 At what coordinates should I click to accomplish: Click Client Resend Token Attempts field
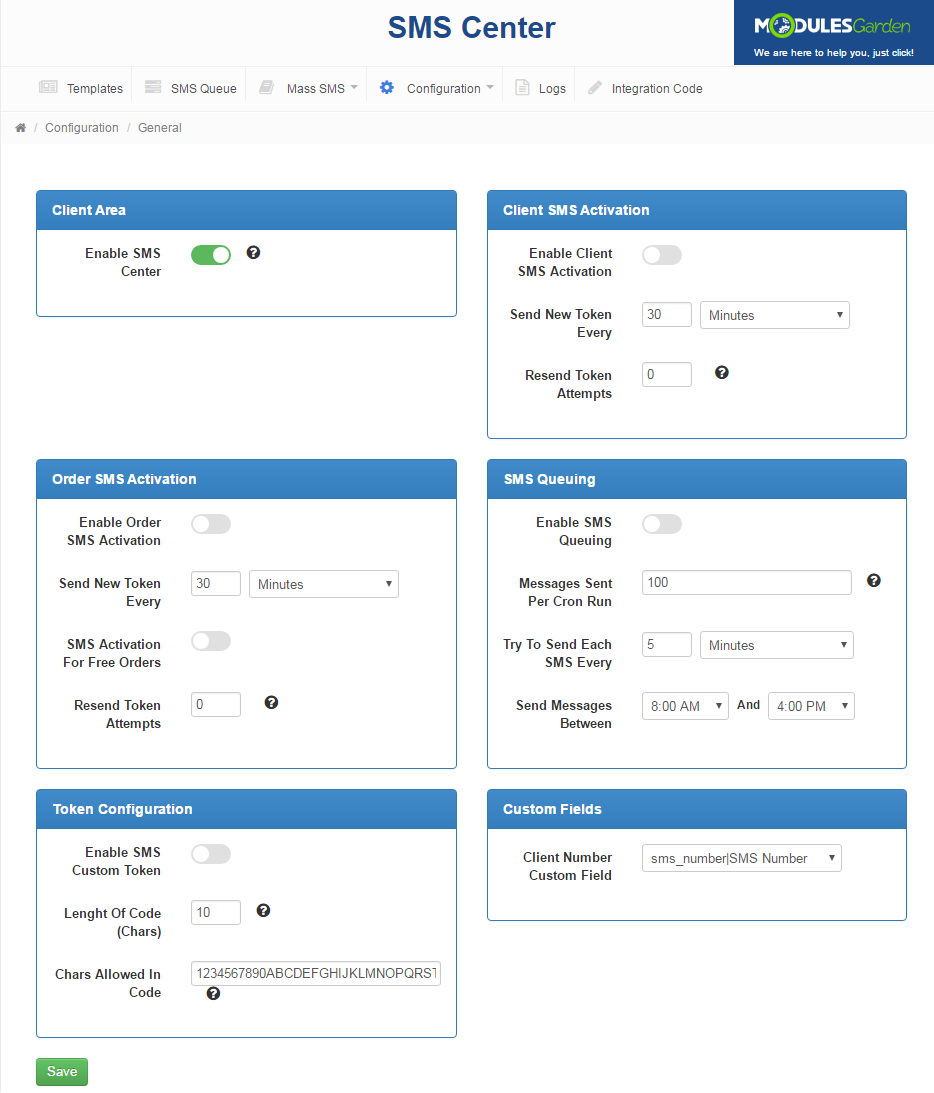[667, 374]
